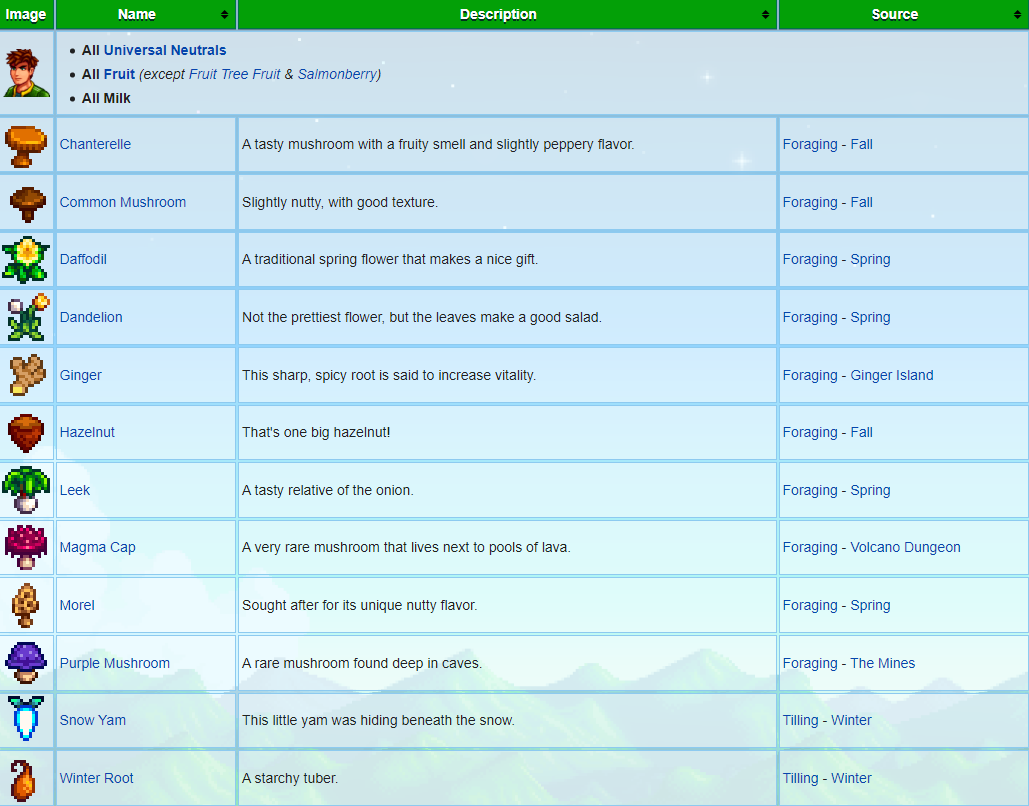Click the Daffodil flower icon
This screenshot has width=1029, height=806.
coord(26,260)
